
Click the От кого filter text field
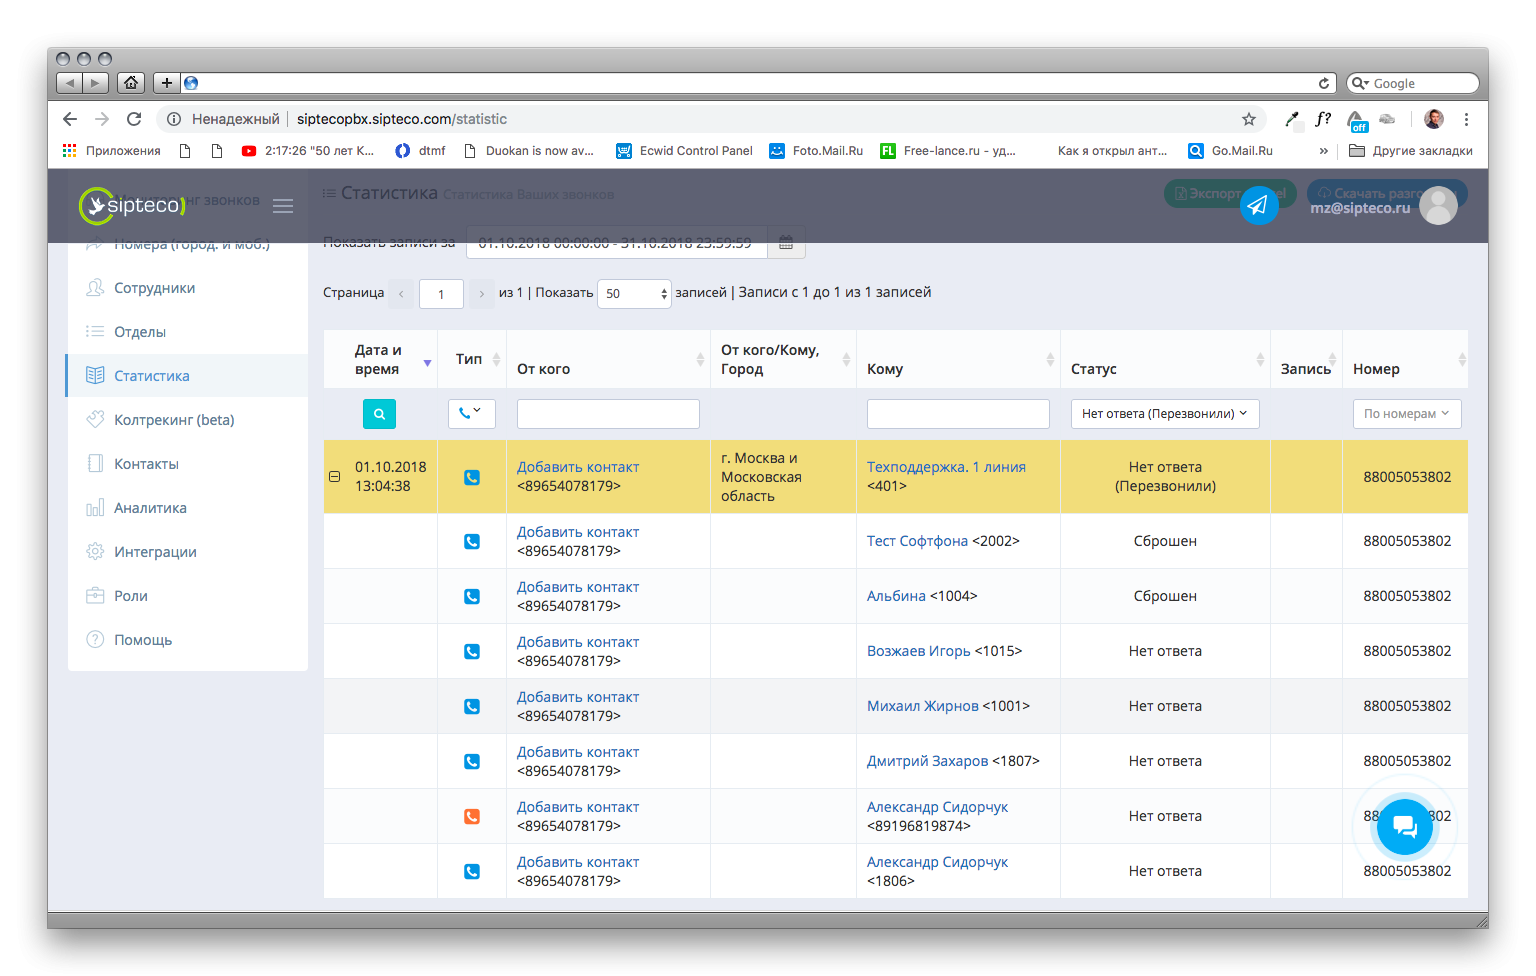[608, 413]
